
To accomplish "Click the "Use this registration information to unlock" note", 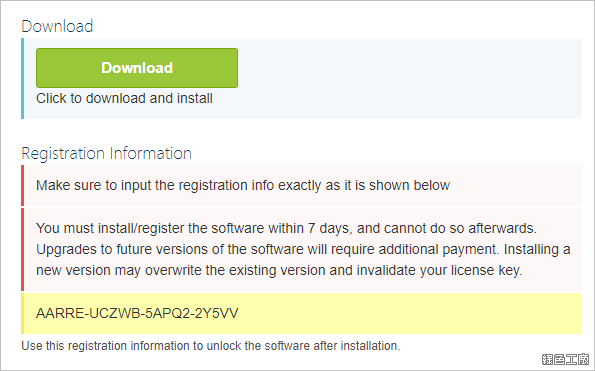I will pos(211,346).
